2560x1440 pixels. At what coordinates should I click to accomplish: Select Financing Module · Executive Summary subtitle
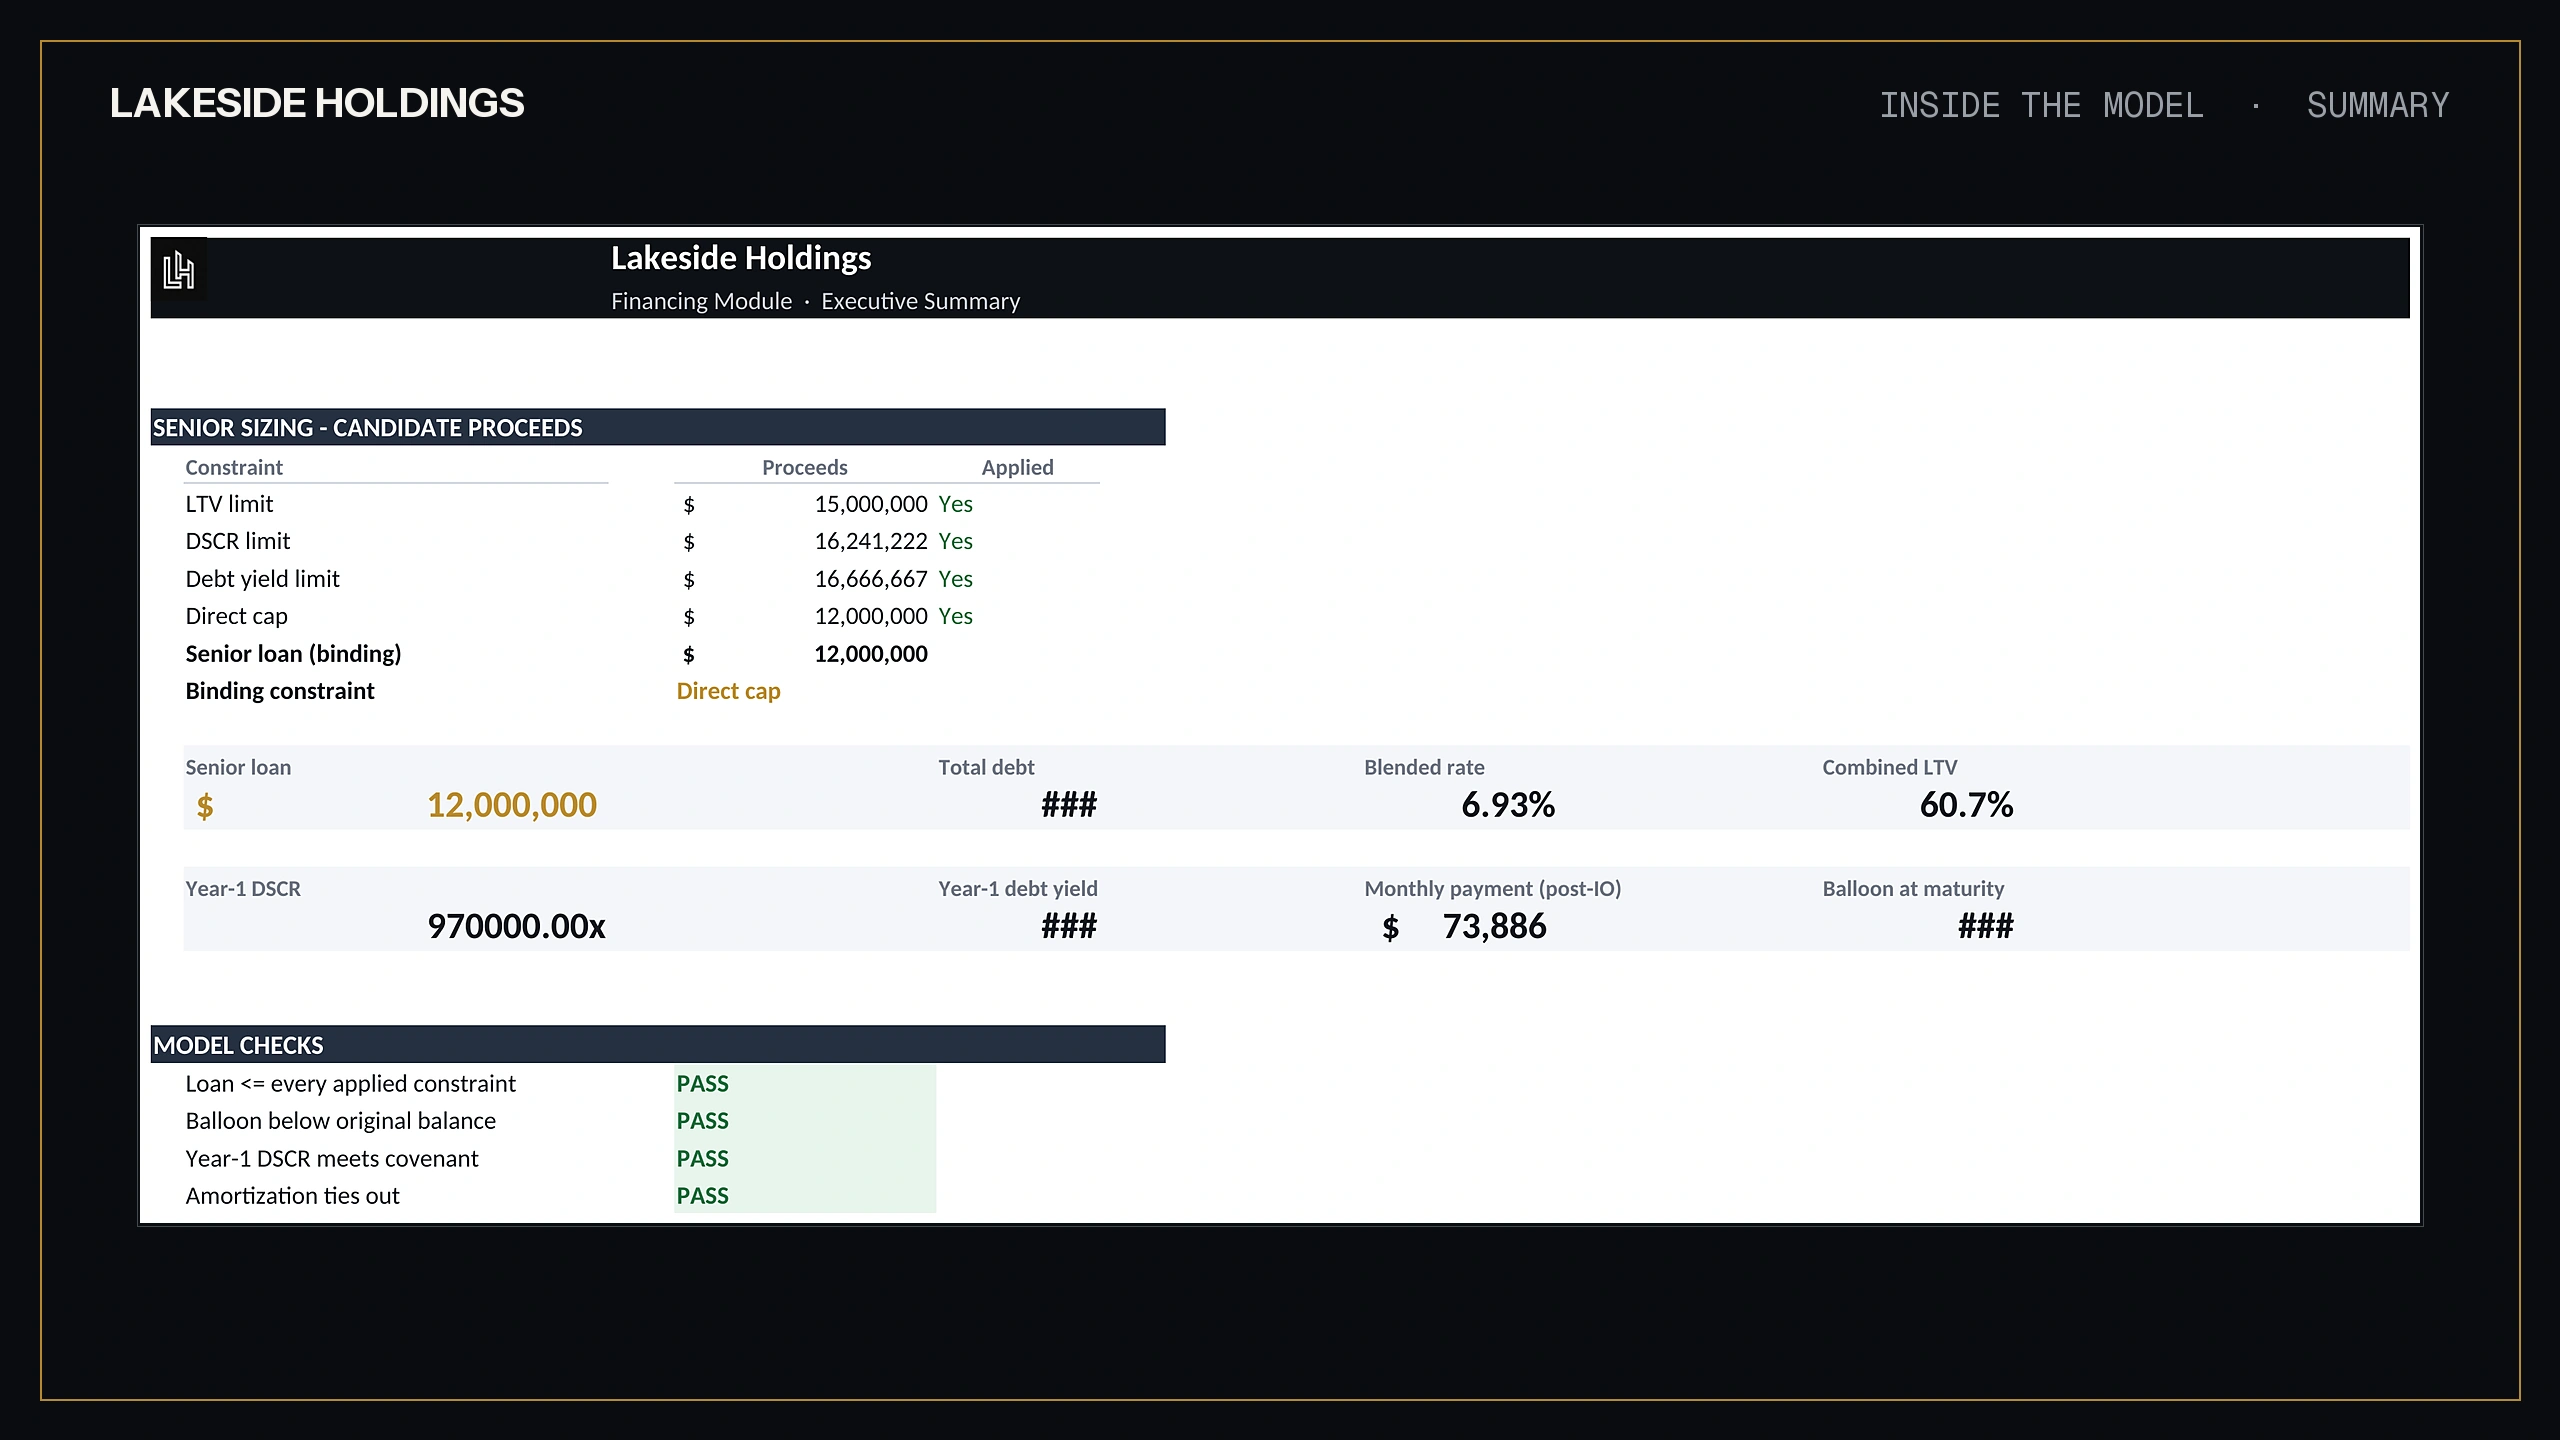pos(815,301)
